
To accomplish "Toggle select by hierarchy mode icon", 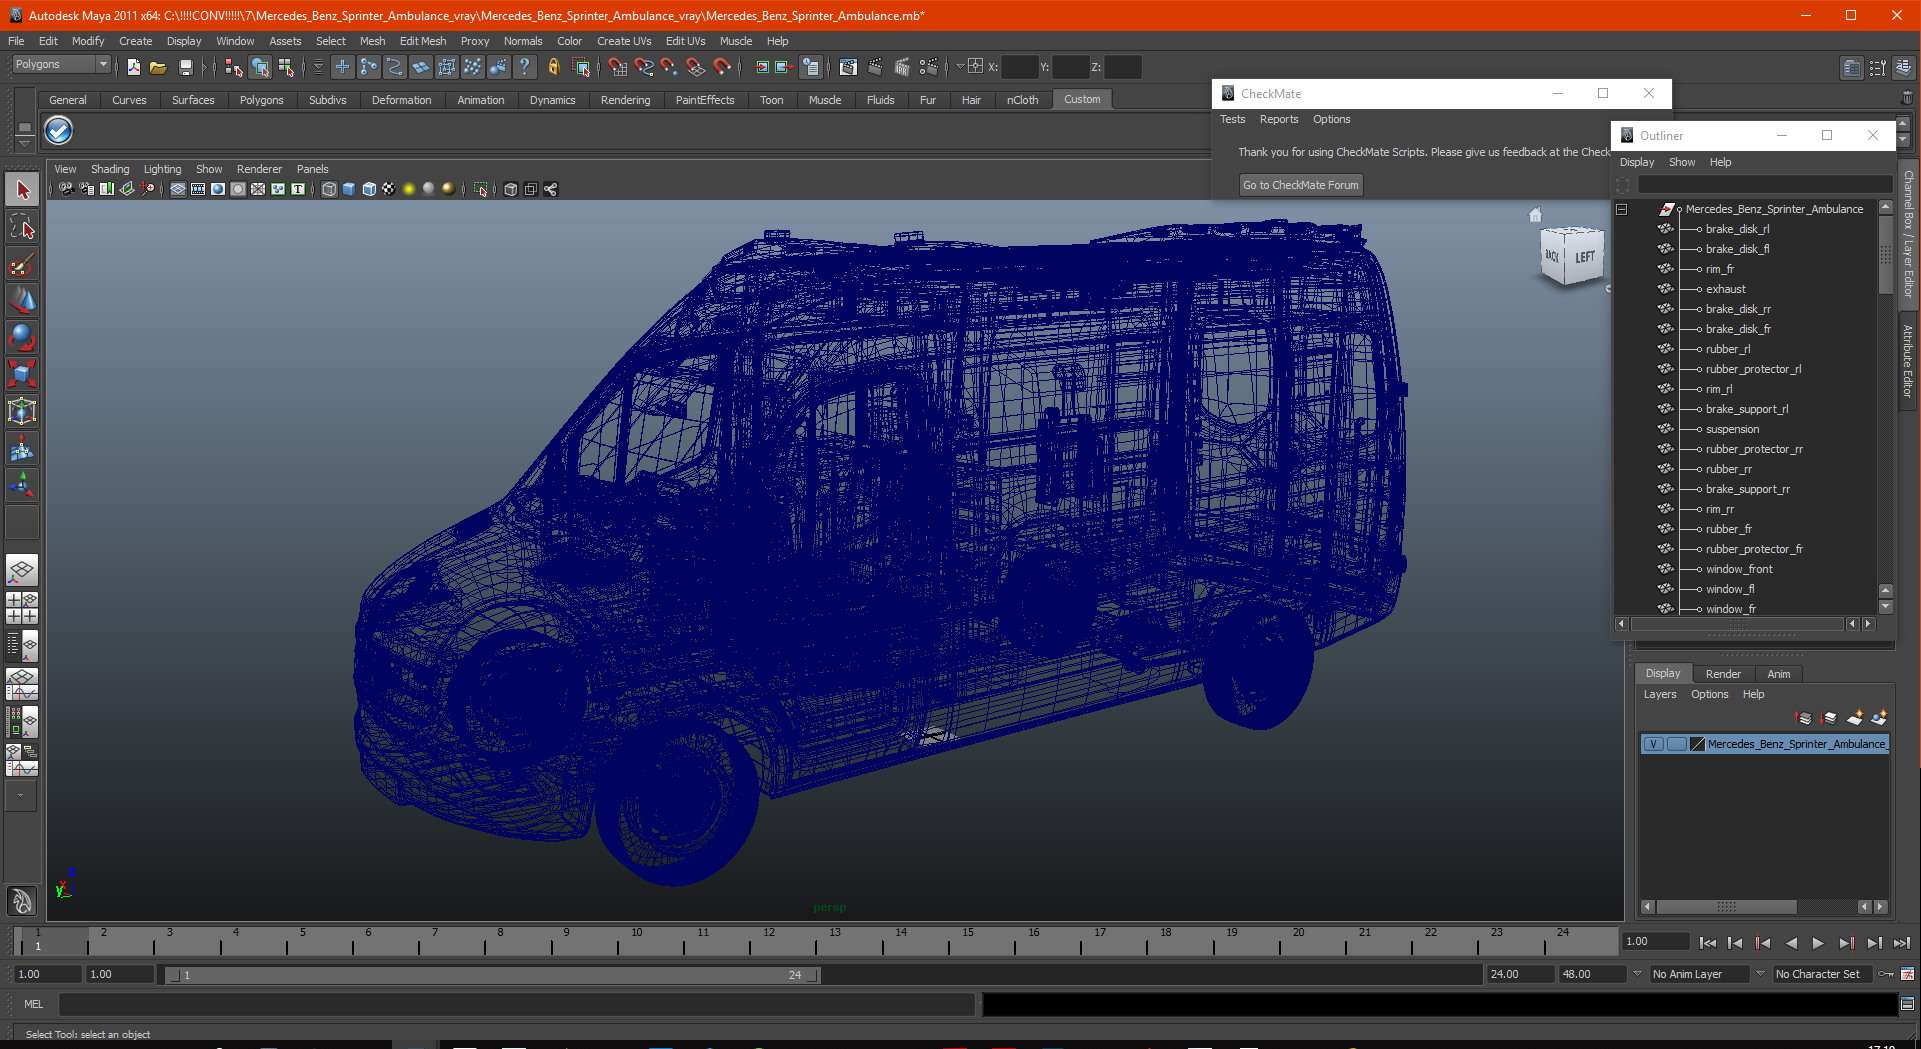I will 234,67.
